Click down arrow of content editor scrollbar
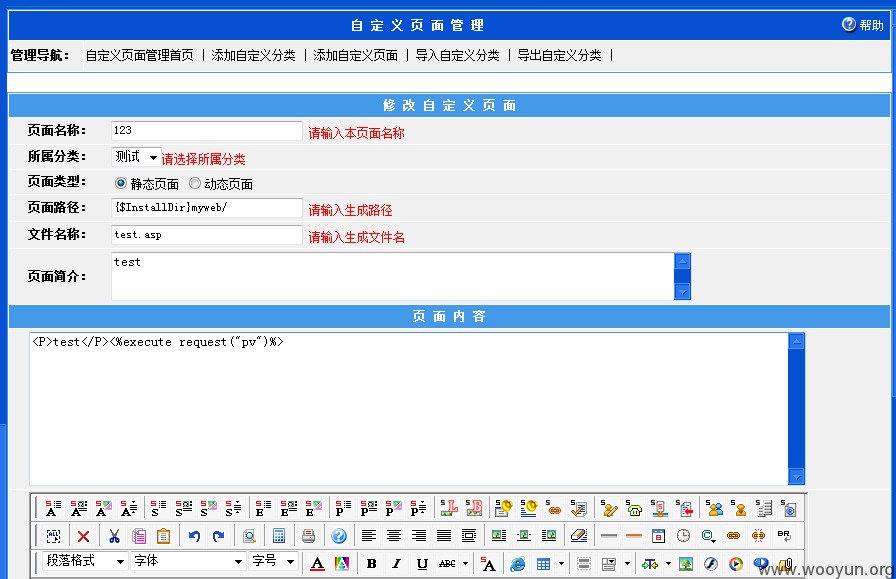The image size is (896, 579). (796, 476)
